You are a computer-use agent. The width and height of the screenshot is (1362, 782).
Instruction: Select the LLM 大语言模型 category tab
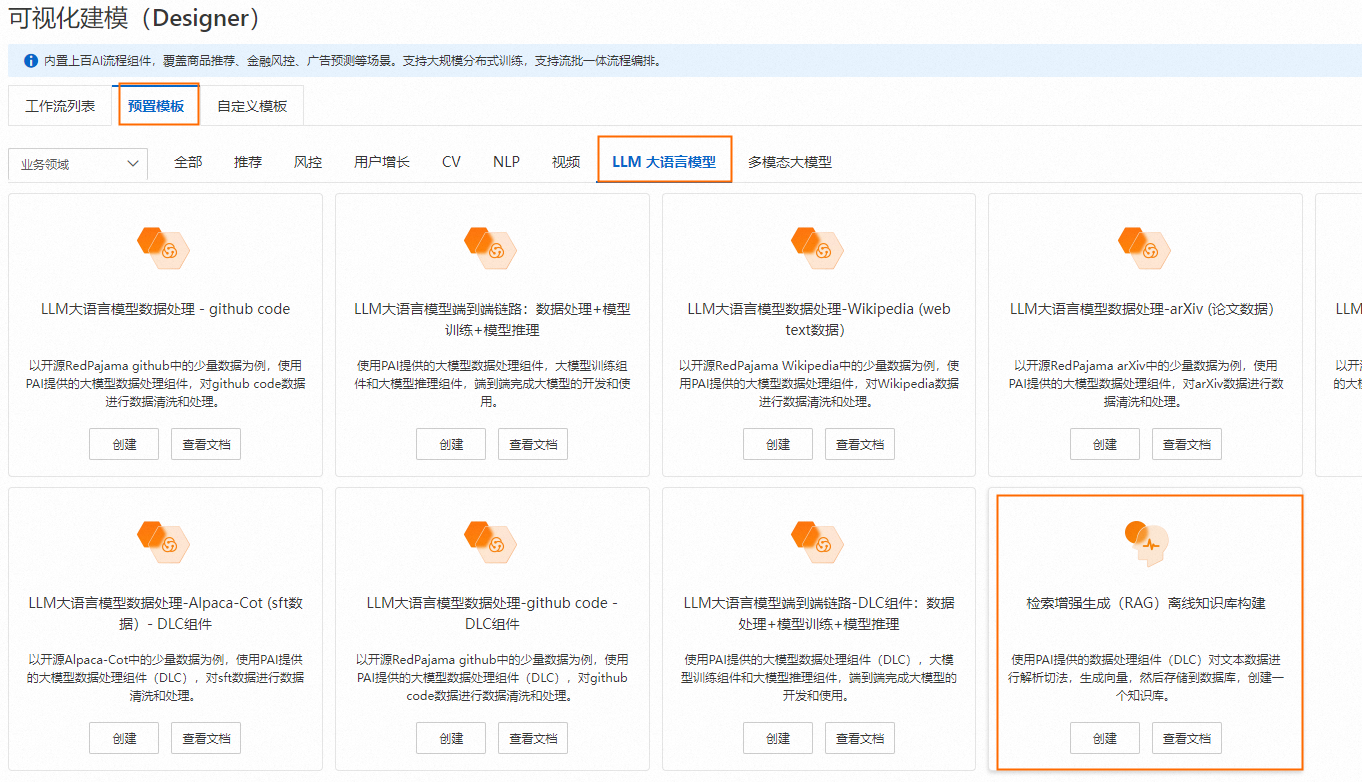click(x=664, y=162)
